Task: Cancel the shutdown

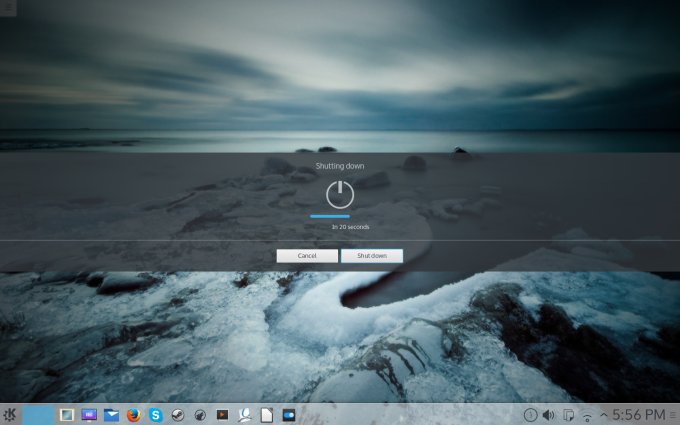Action: [x=307, y=256]
